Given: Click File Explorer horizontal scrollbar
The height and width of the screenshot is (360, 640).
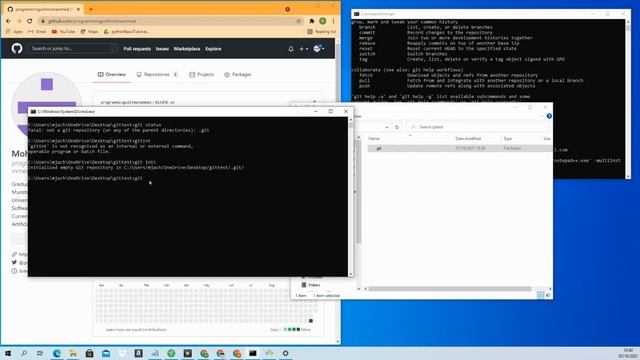Looking at the screenshot, I should pyautogui.click(x=449, y=289).
